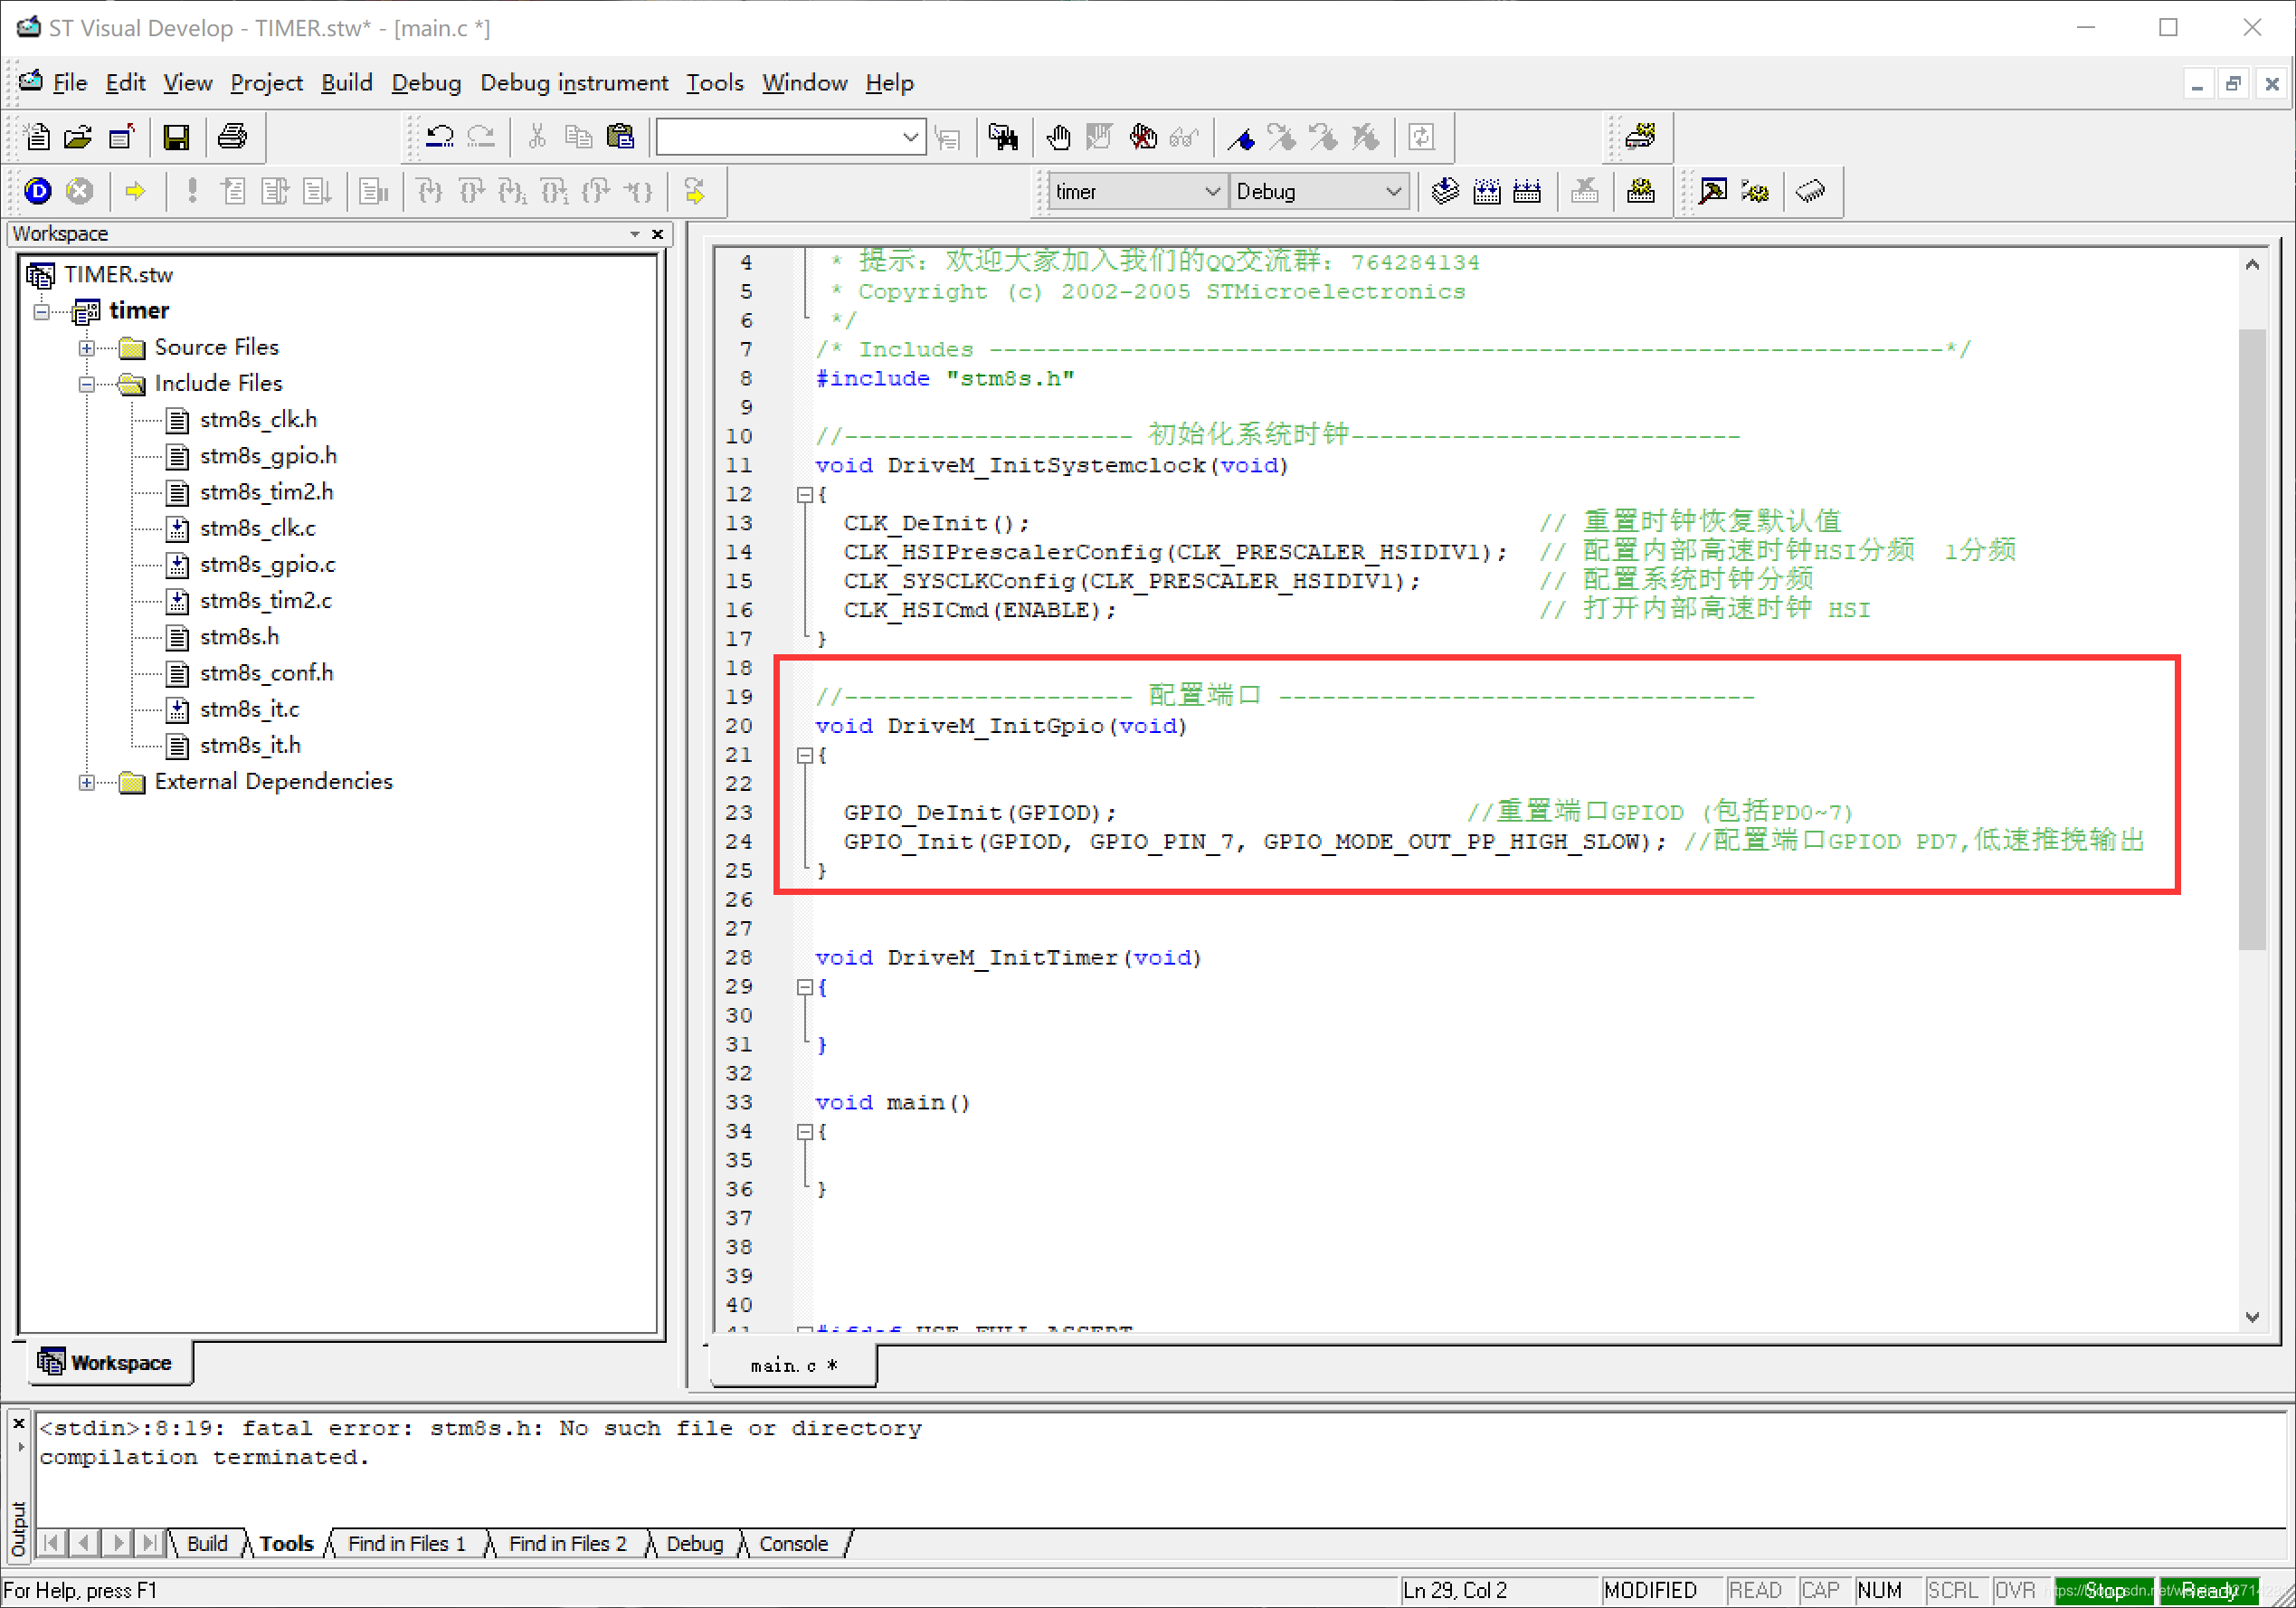Open the File menu

tap(70, 83)
